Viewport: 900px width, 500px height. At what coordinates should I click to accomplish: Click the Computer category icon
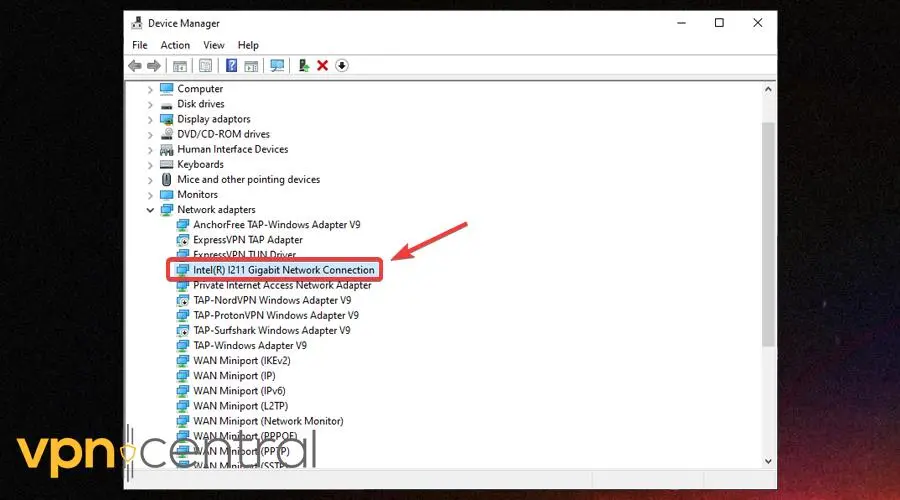(166, 88)
